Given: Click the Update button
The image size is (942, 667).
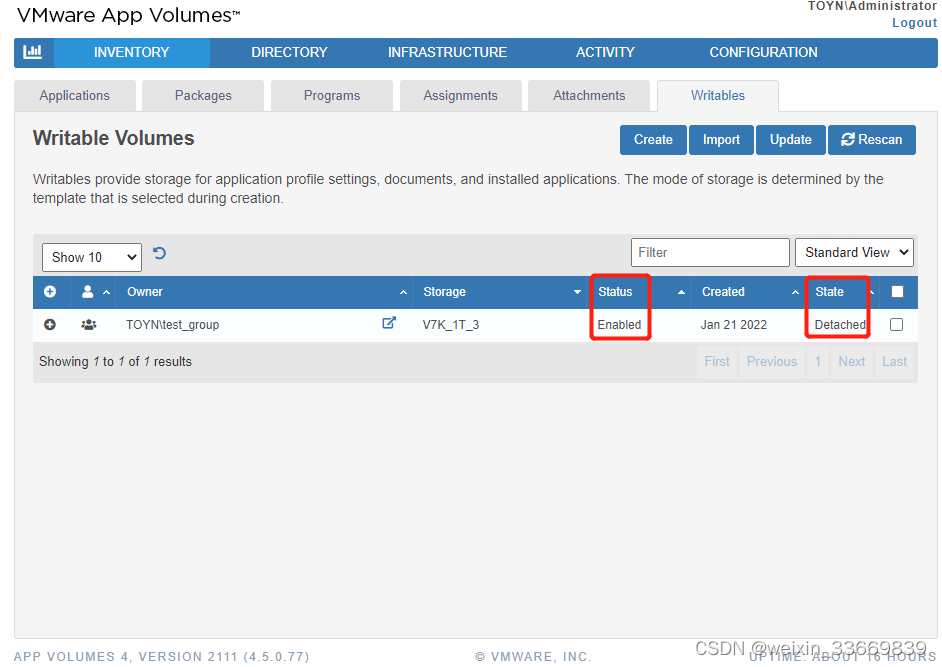Looking at the screenshot, I should (791, 139).
